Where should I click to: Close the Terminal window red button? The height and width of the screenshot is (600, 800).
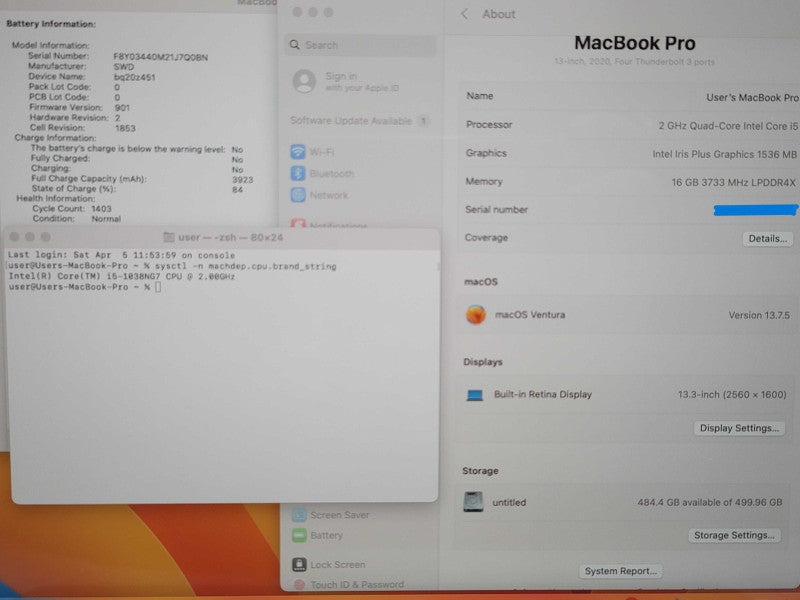point(14,237)
